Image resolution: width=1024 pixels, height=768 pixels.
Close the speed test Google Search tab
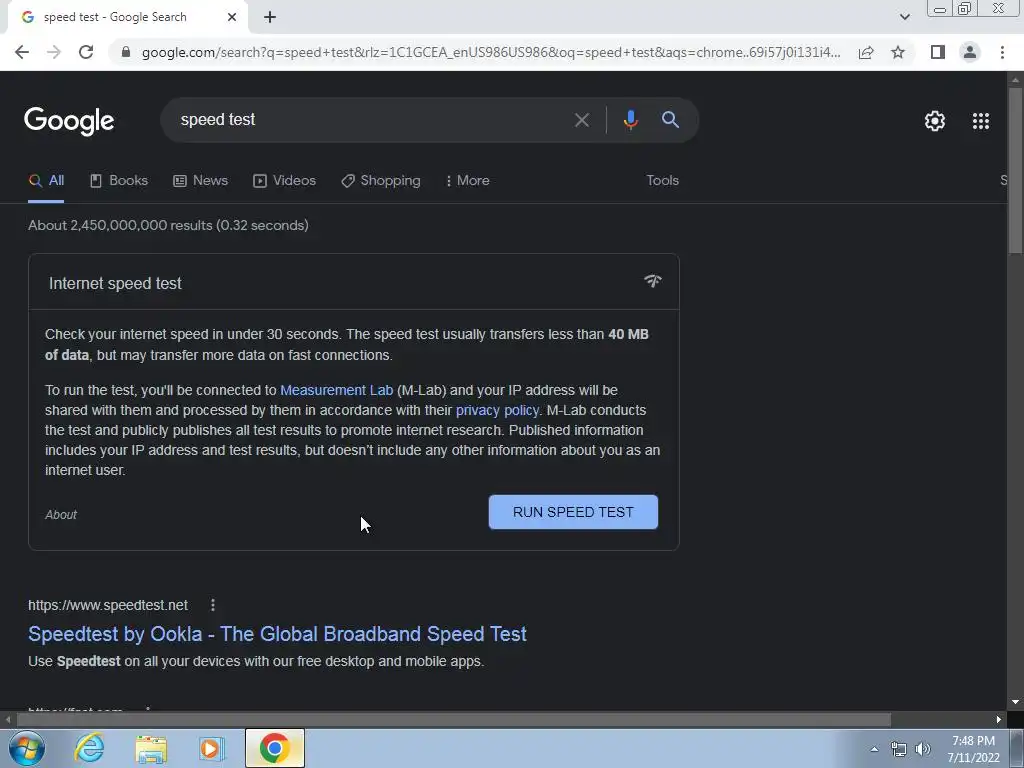[x=232, y=18]
